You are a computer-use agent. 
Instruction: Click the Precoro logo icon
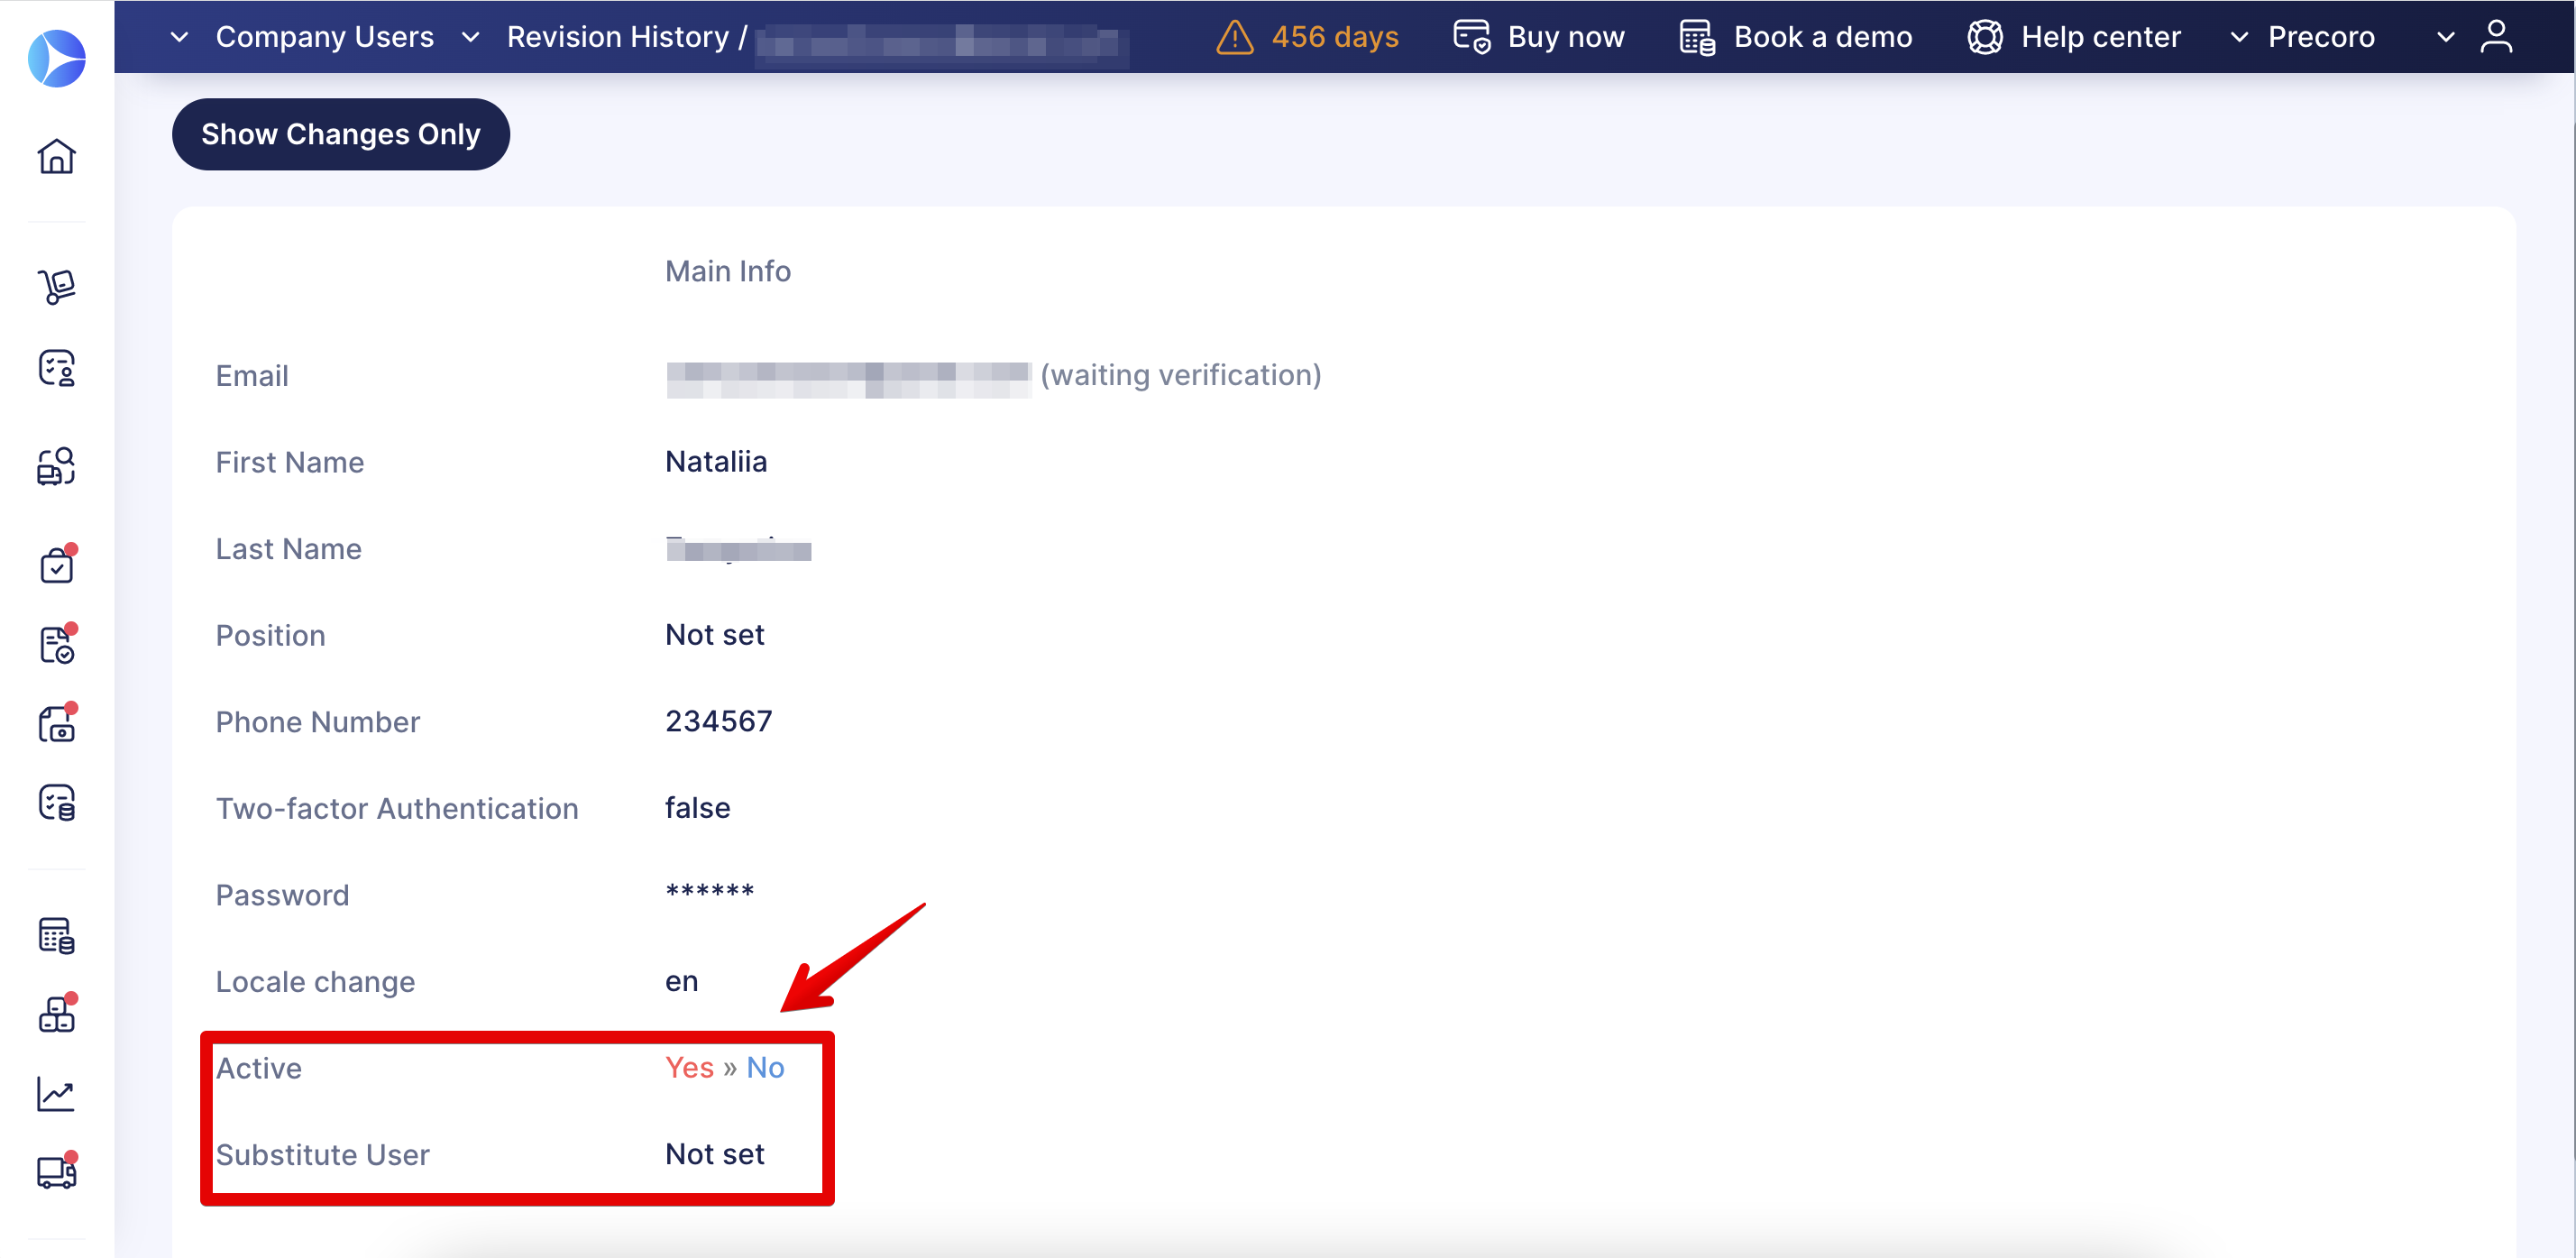(x=57, y=58)
